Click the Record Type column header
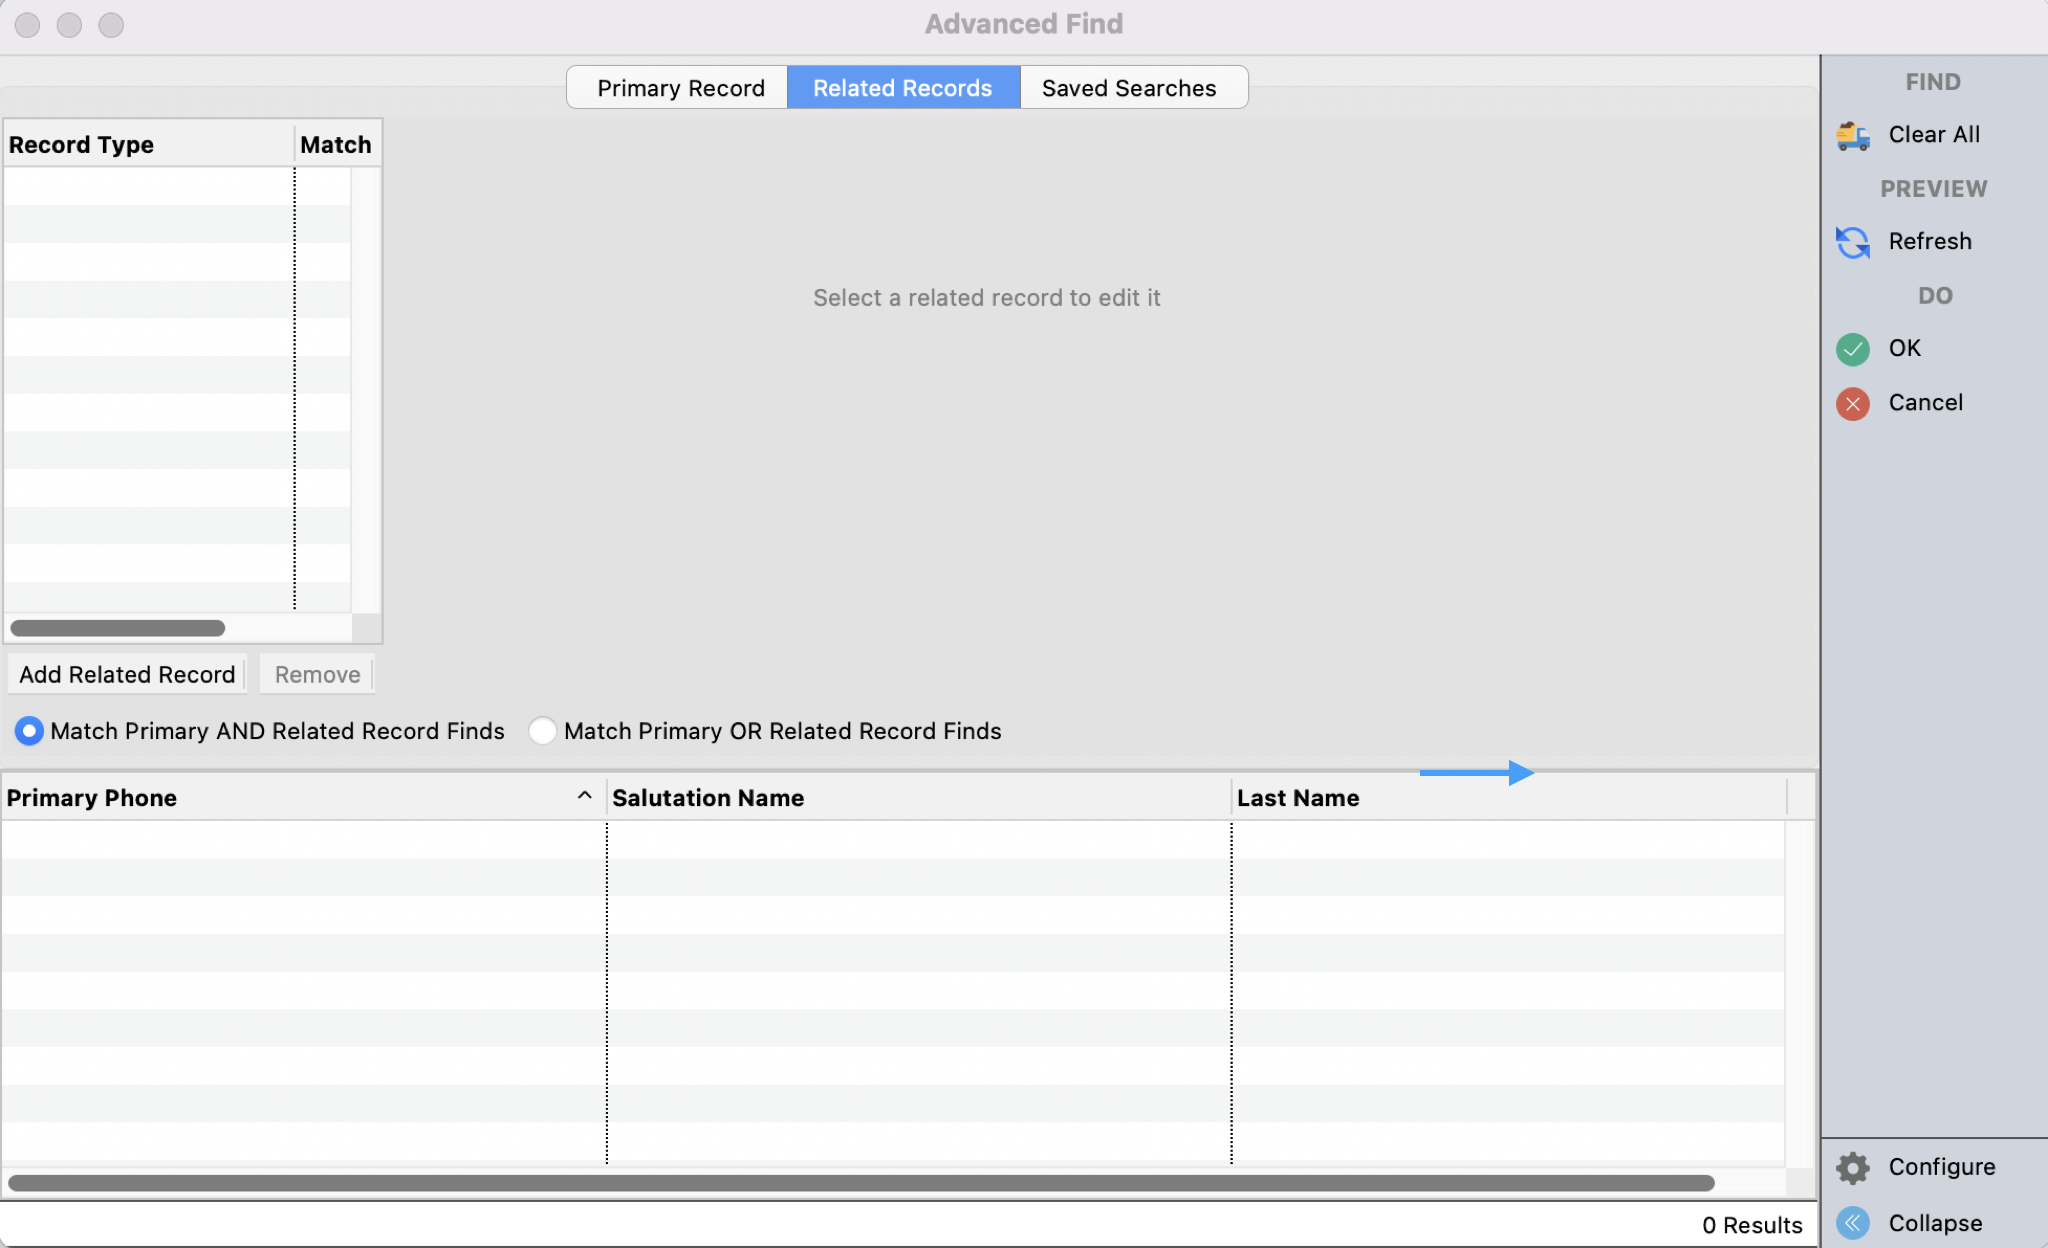 pyautogui.click(x=81, y=145)
